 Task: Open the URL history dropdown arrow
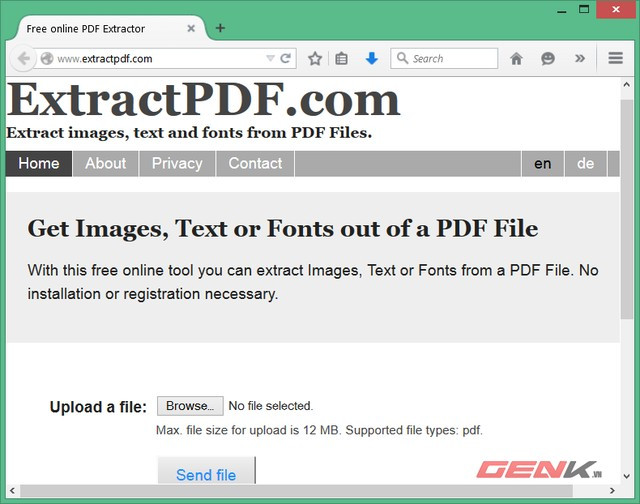[x=270, y=58]
